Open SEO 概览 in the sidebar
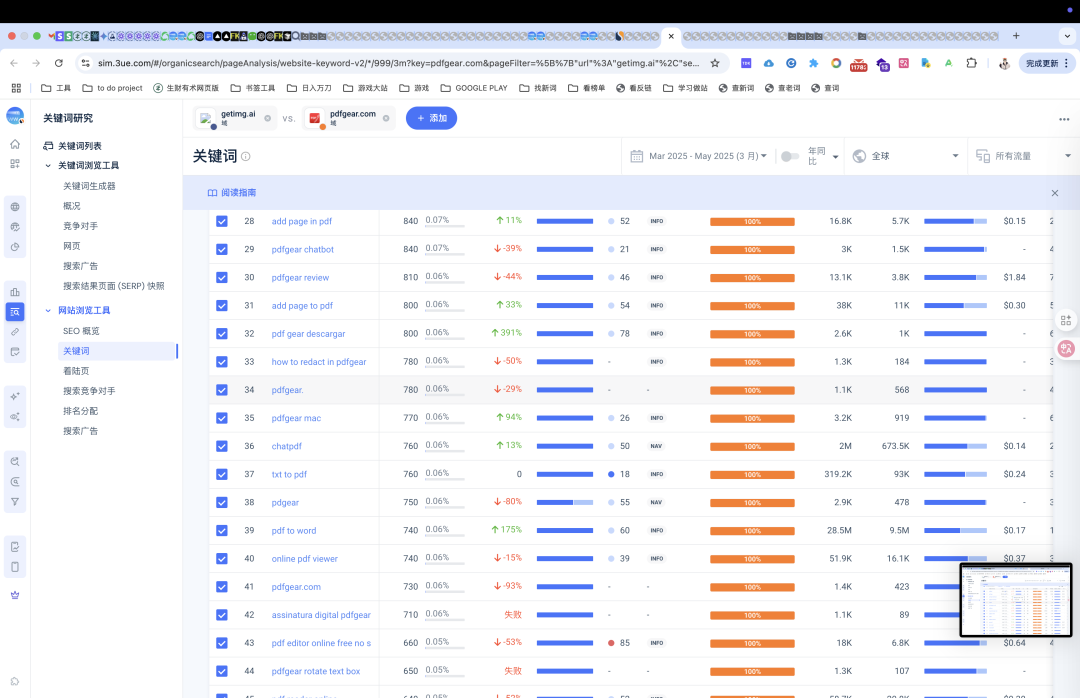 coord(81,331)
